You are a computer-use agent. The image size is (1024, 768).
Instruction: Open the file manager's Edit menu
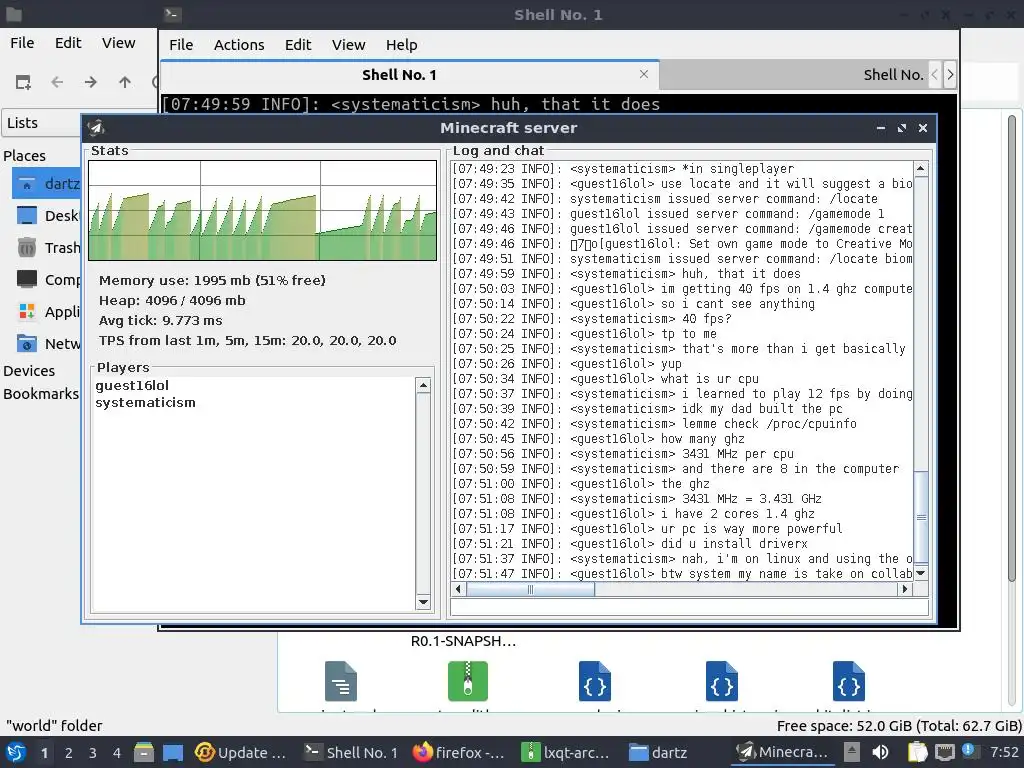click(x=68, y=43)
